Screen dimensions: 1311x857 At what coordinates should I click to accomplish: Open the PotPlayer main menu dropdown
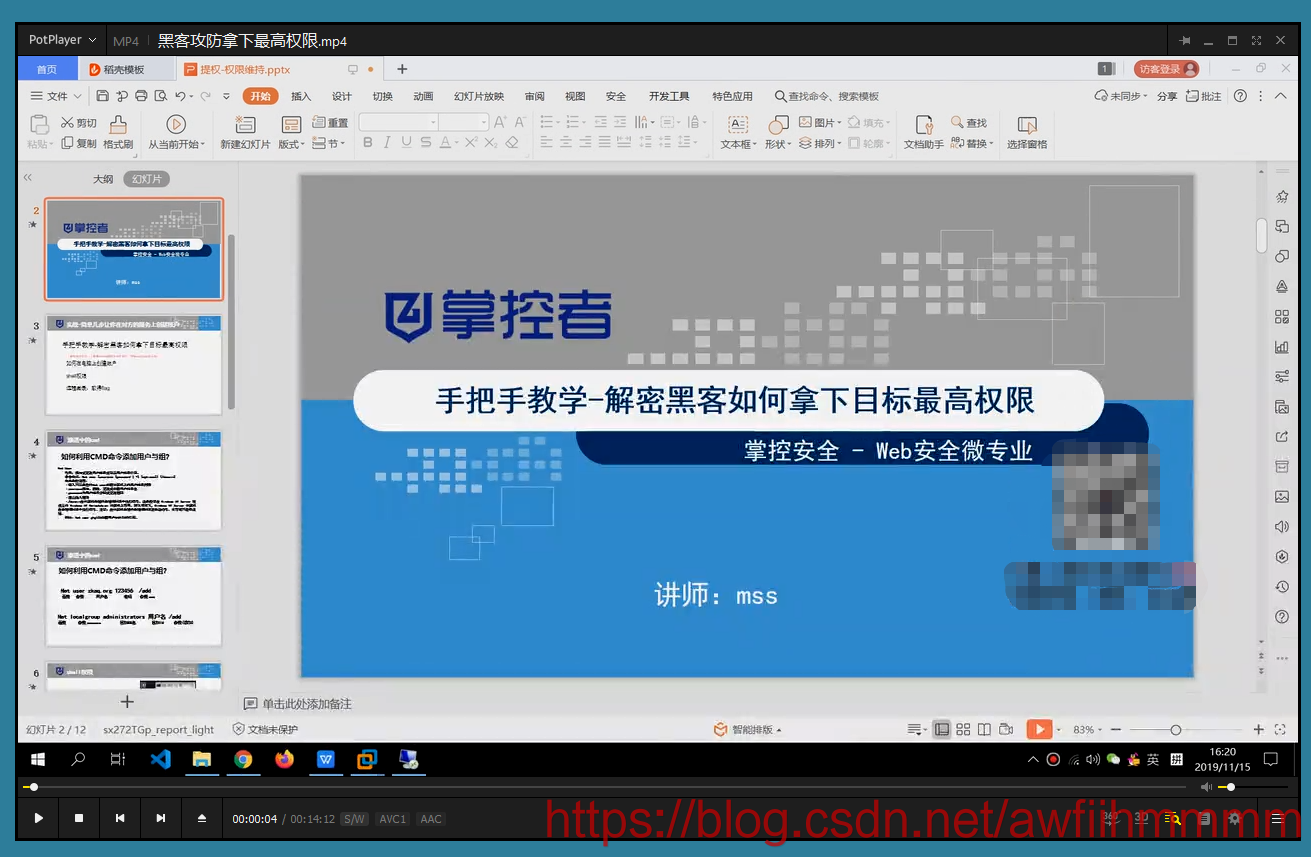[x=62, y=40]
